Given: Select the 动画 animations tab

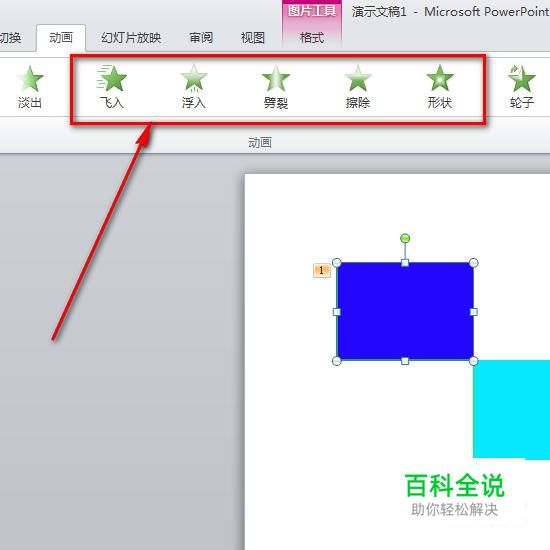Looking at the screenshot, I should (61, 38).
